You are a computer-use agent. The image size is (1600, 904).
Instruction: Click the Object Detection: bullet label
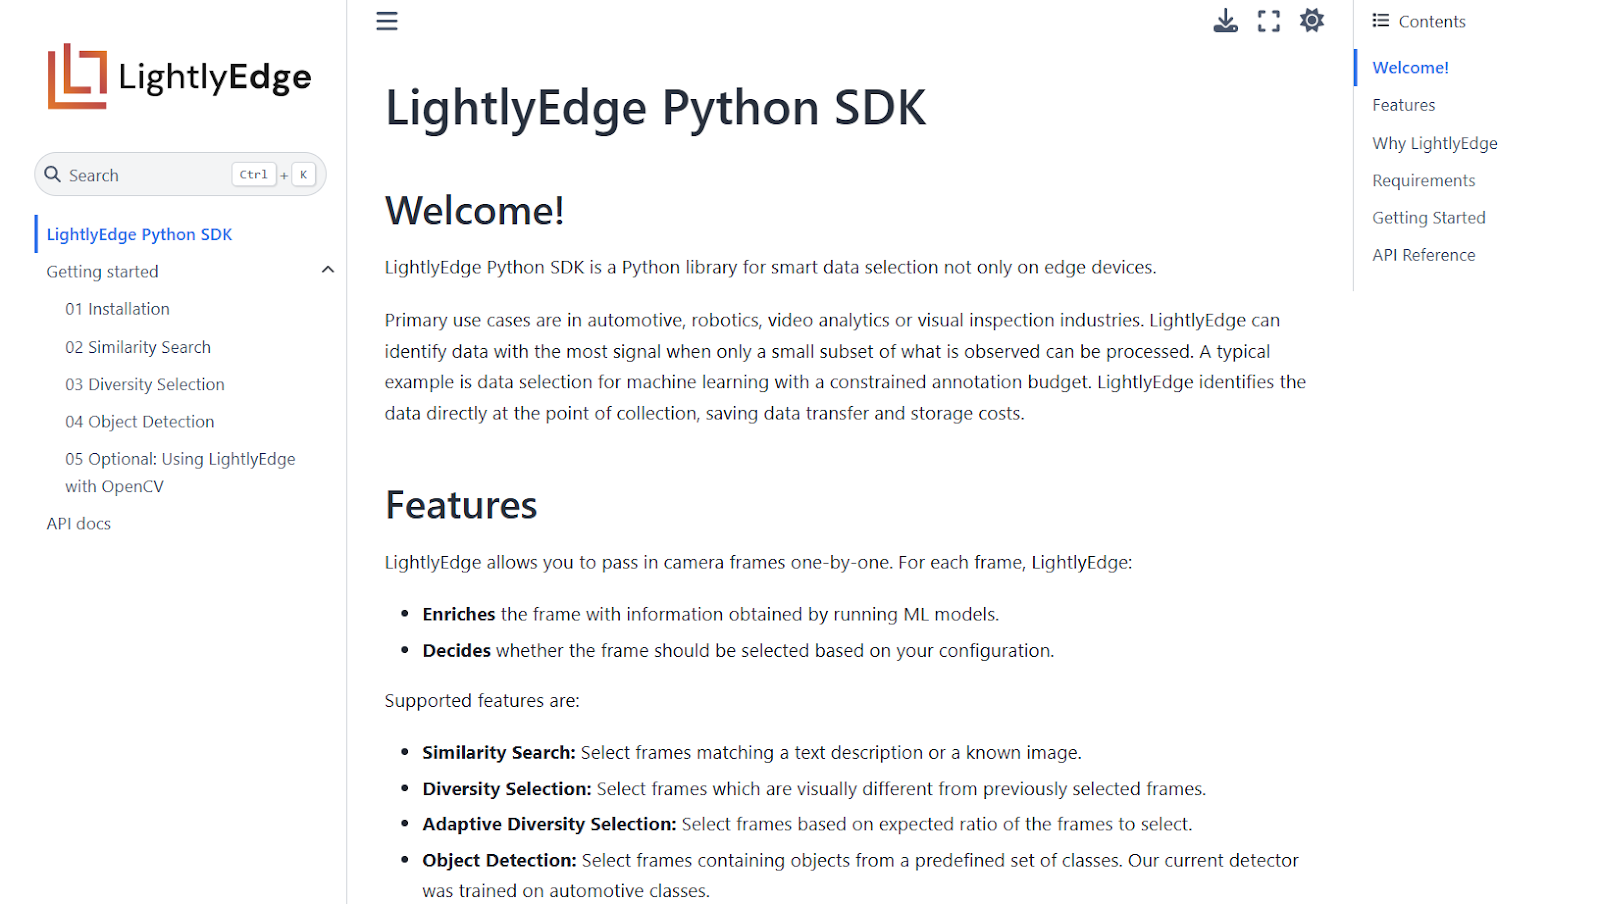click(x=499, y=860)
